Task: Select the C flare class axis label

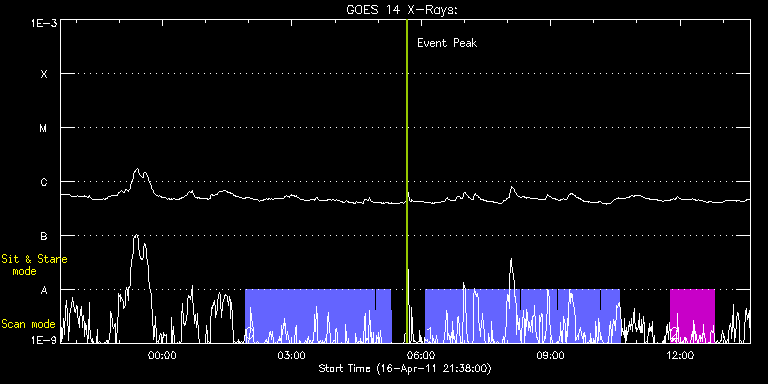Action: (x=44, y=182)
